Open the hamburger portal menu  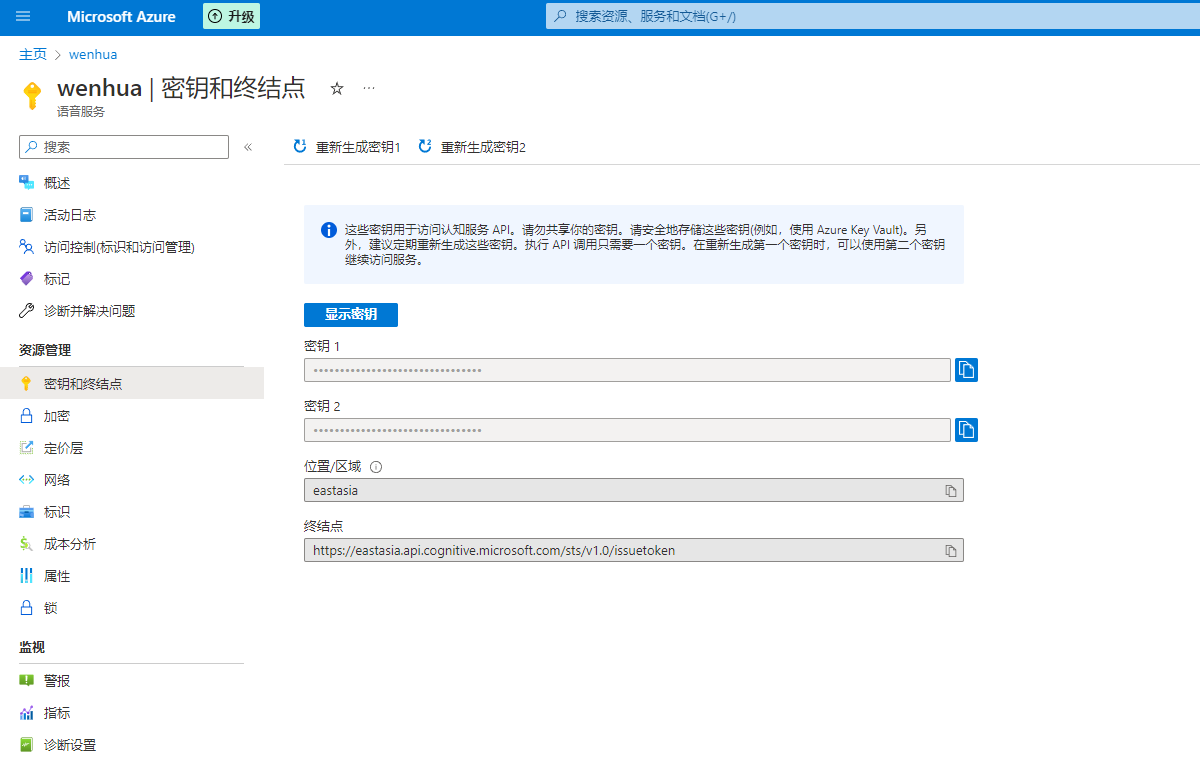click(23, 17)
